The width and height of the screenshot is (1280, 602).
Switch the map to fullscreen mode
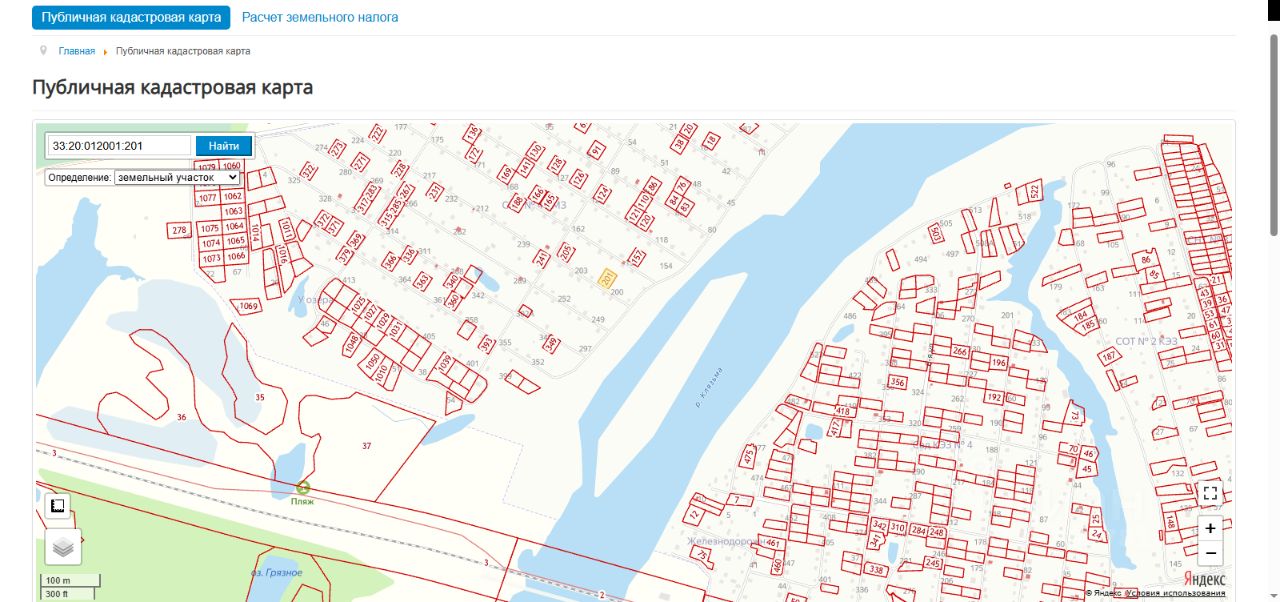point(1210,493)
